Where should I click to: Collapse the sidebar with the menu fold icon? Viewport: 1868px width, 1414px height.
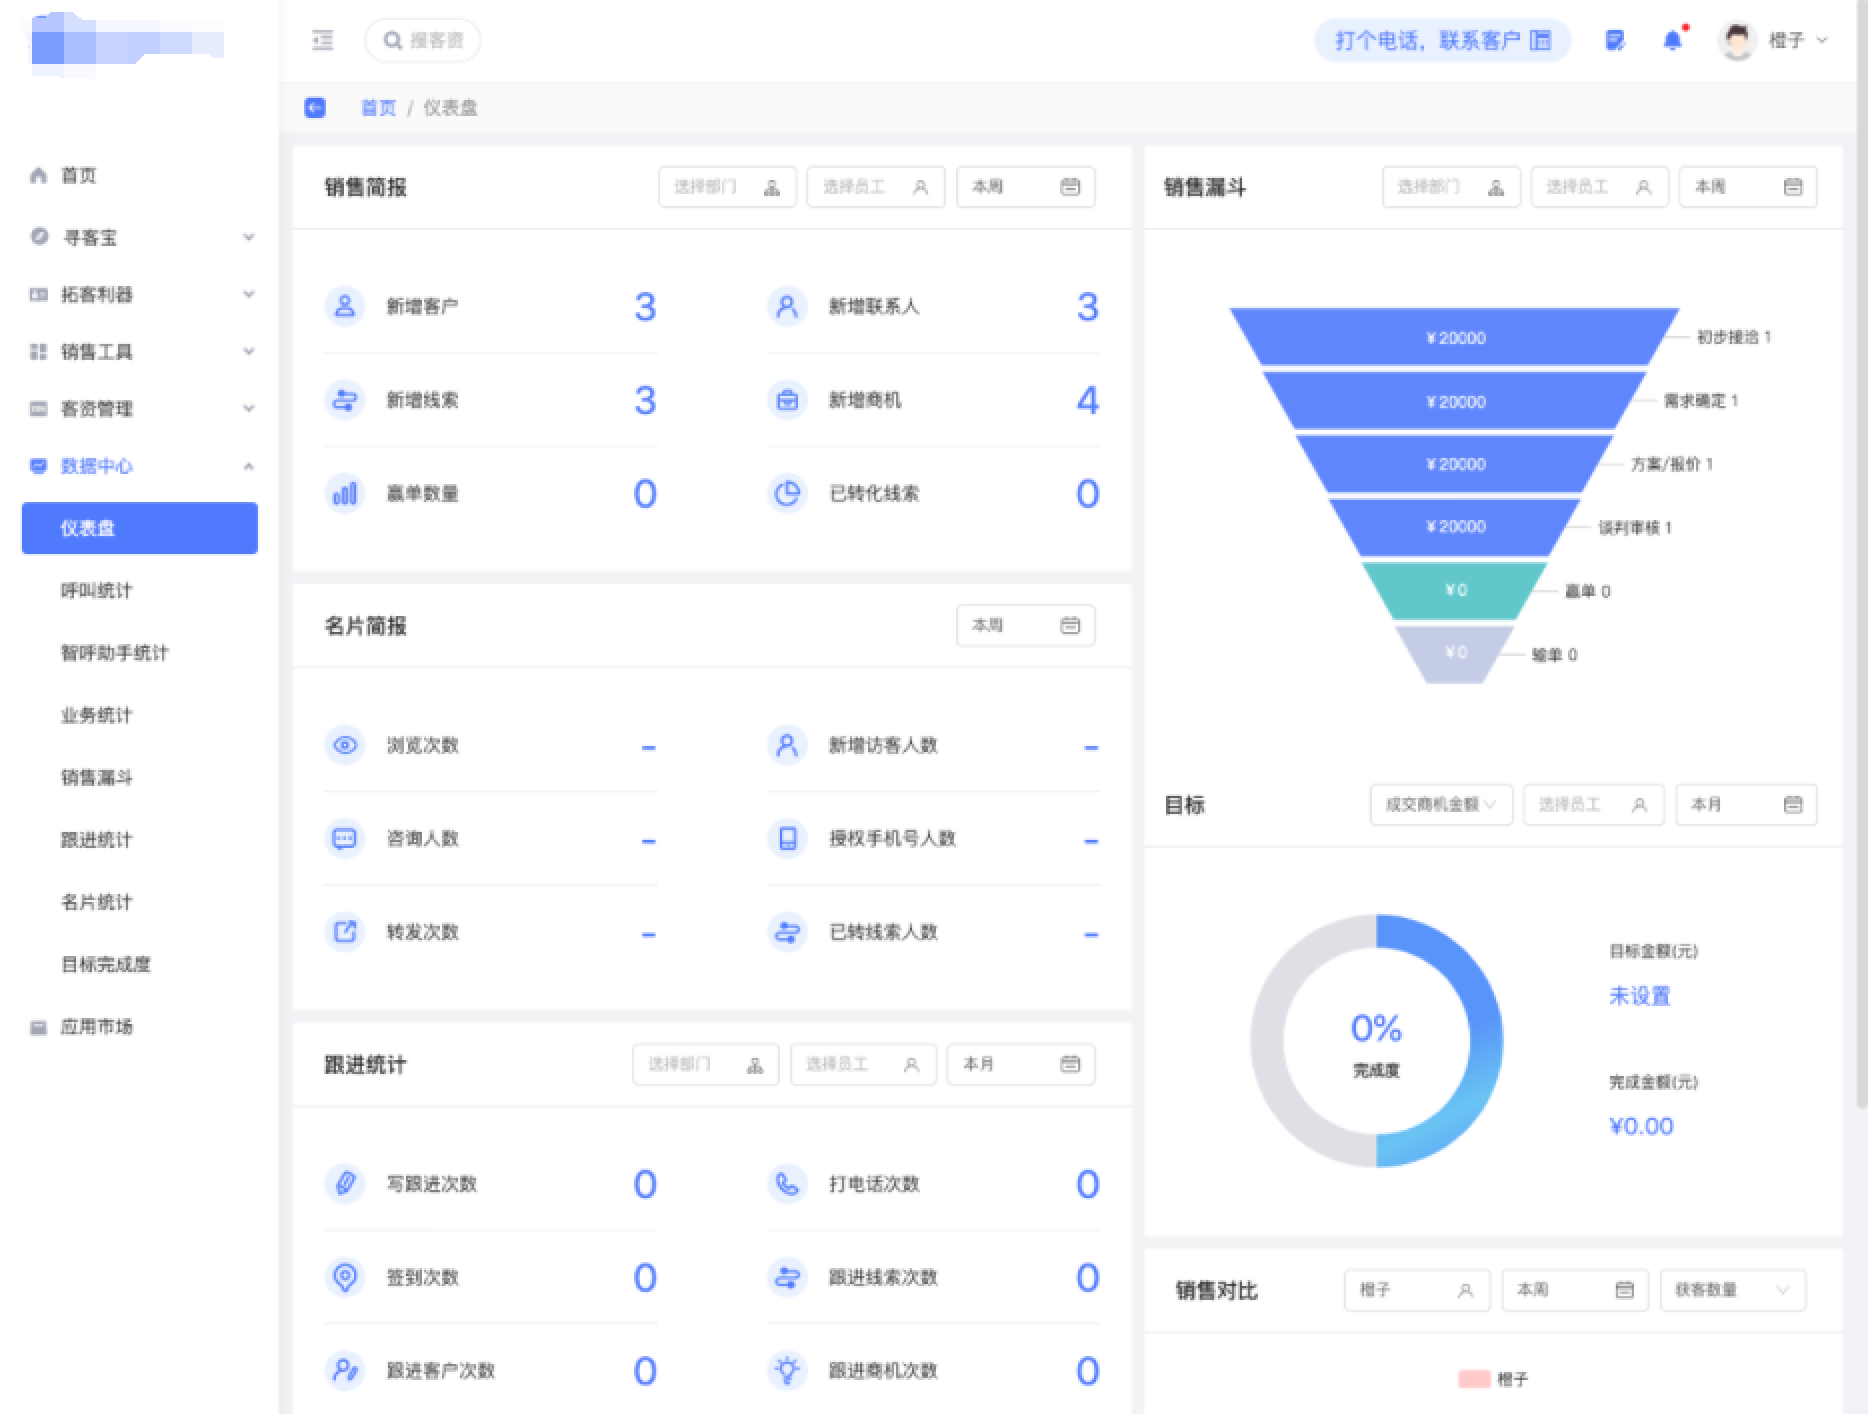(322, 40)
